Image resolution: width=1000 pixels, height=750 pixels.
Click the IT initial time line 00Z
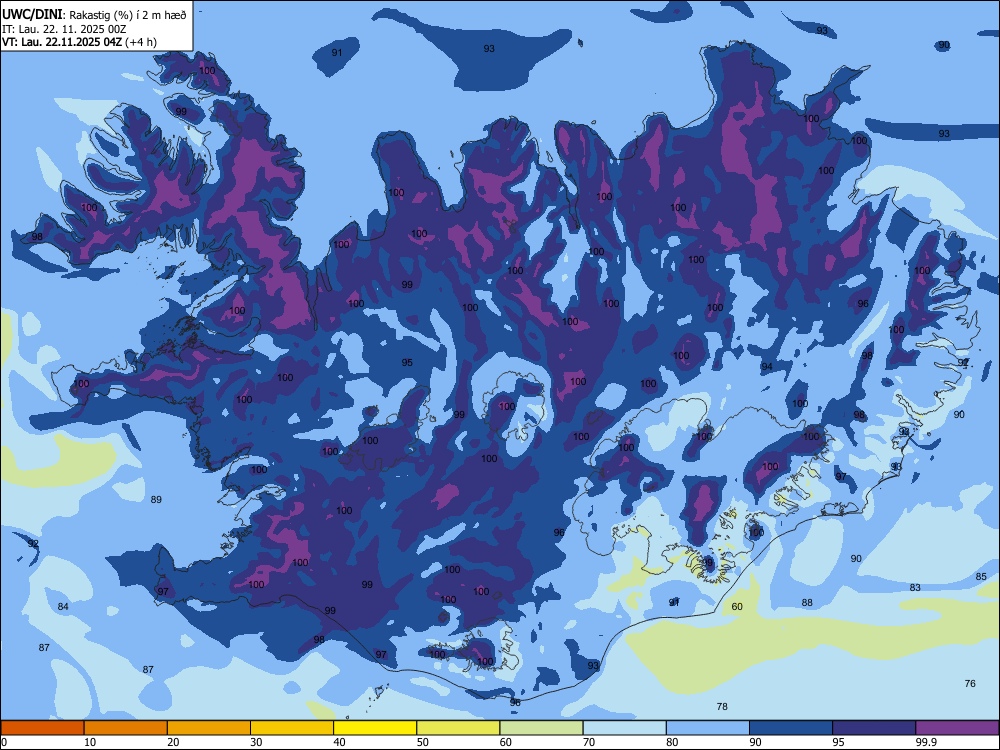pos(64,29)
